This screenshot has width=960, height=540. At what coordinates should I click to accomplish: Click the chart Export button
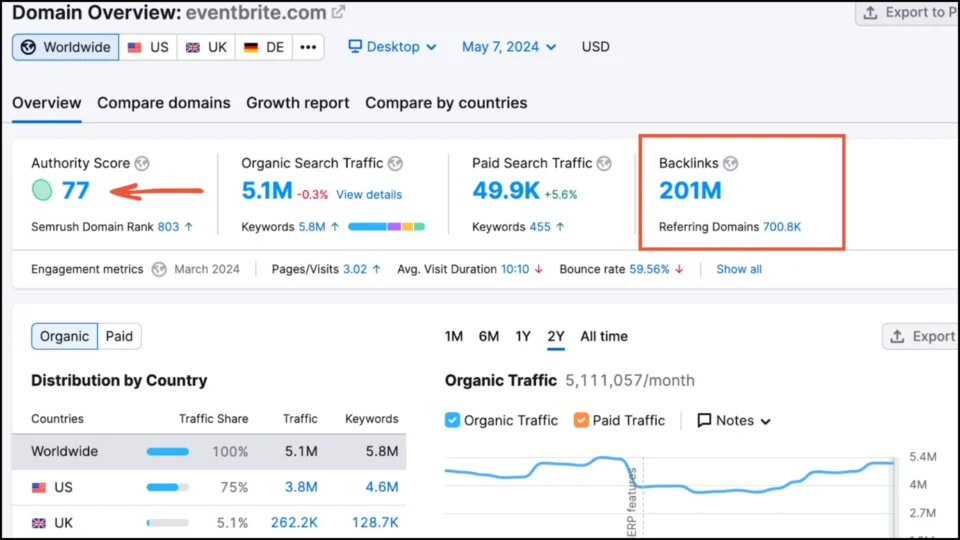[920, 336]
